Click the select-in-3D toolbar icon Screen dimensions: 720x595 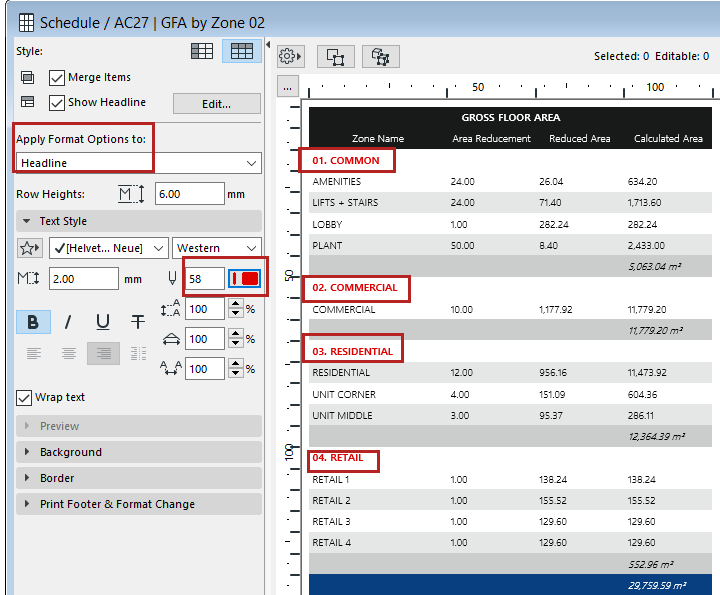[x=381, y=57]
